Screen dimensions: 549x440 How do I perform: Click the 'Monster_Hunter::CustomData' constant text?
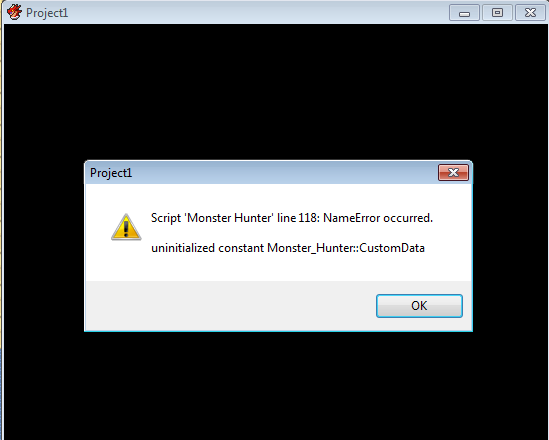(346, 248)
